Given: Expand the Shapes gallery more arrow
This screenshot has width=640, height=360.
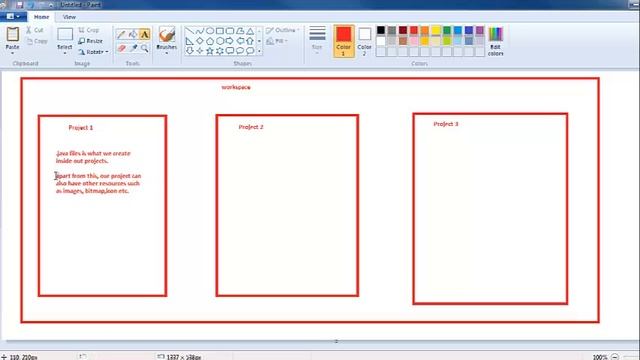Looking at the screenshot, I should click(259, 51).
